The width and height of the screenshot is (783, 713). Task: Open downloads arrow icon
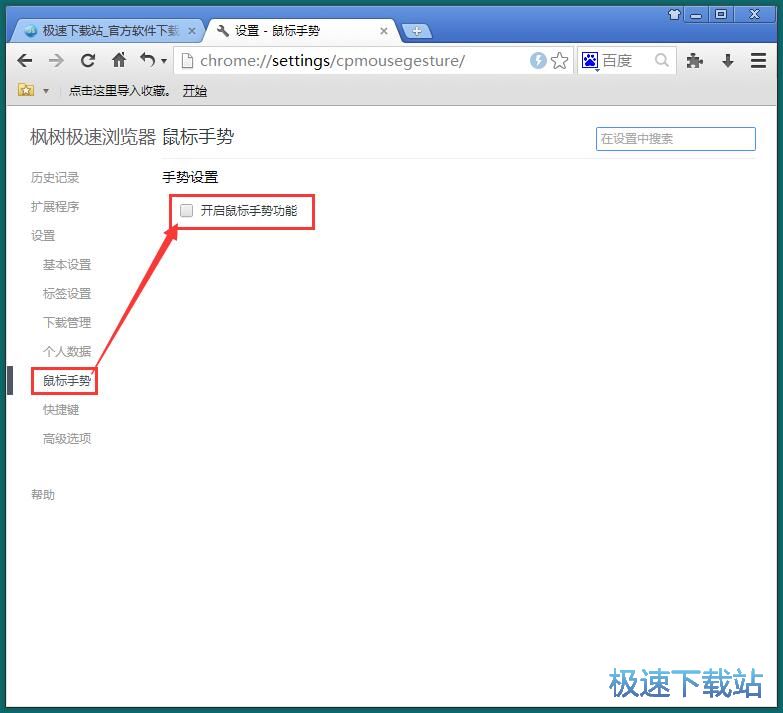click(728, 61)
